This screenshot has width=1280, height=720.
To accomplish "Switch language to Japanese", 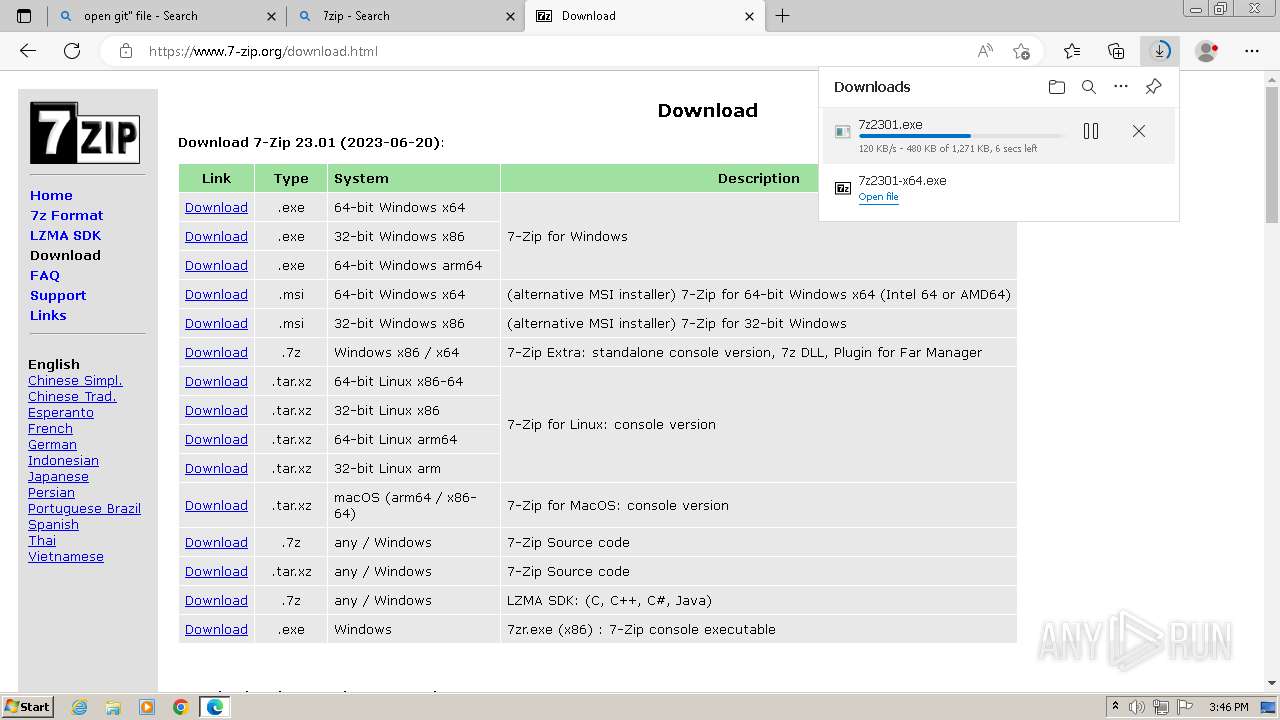I will (58, 476).
